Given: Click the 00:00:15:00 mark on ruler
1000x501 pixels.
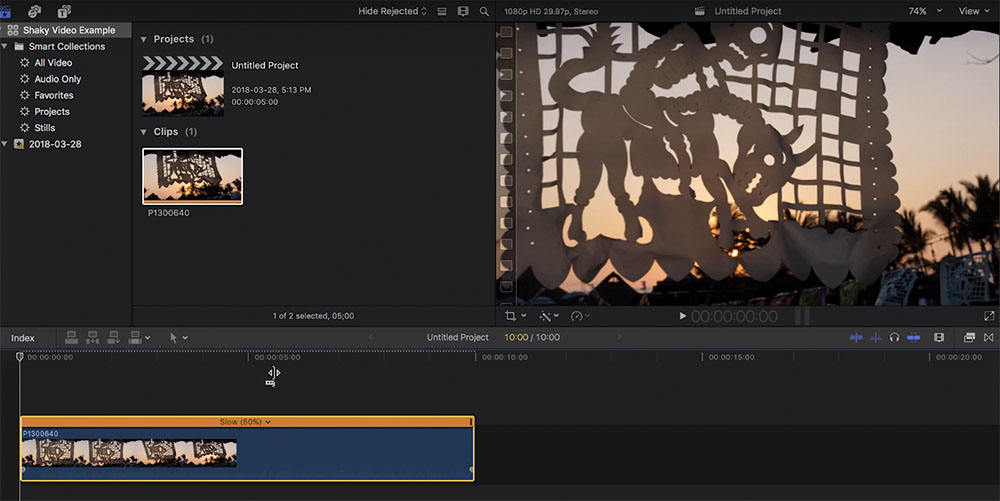Looking at the screenshot, I should click(x=732, y=358).
